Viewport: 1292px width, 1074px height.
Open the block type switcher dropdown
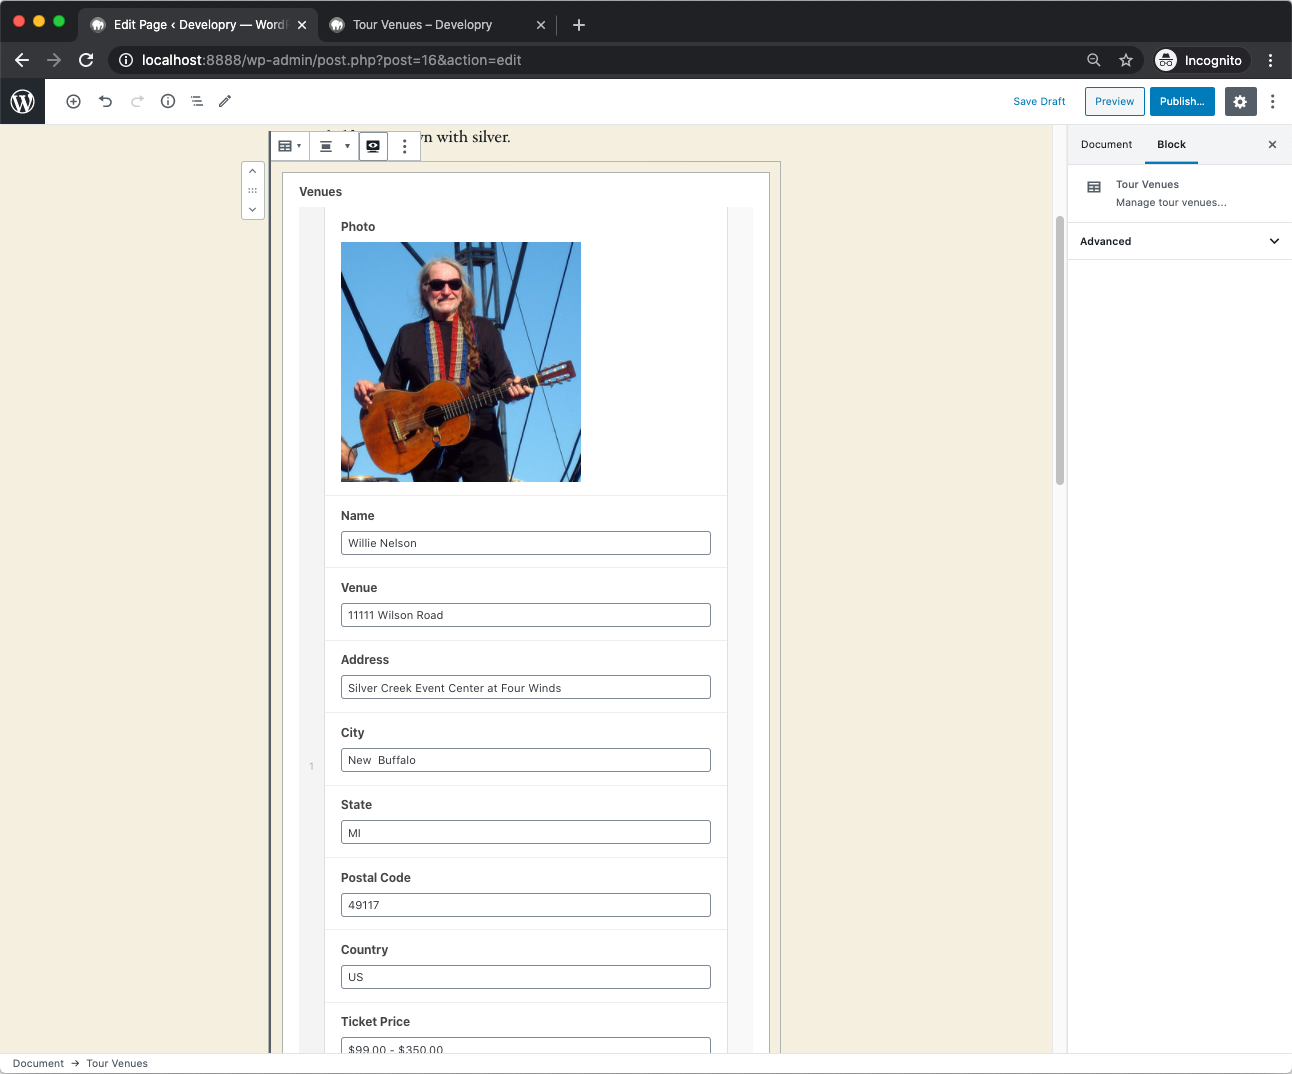point(289,146)
